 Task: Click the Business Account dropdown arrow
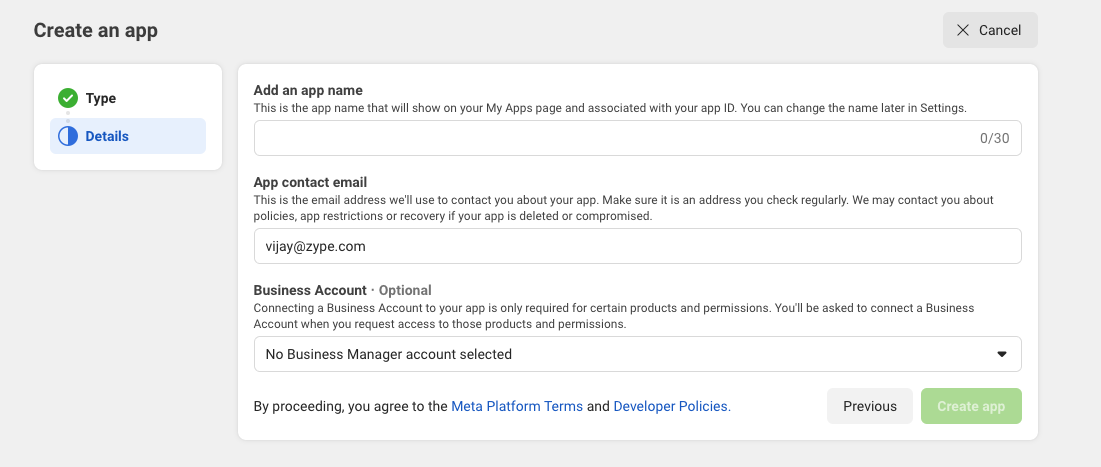[x=1002, y=354]
